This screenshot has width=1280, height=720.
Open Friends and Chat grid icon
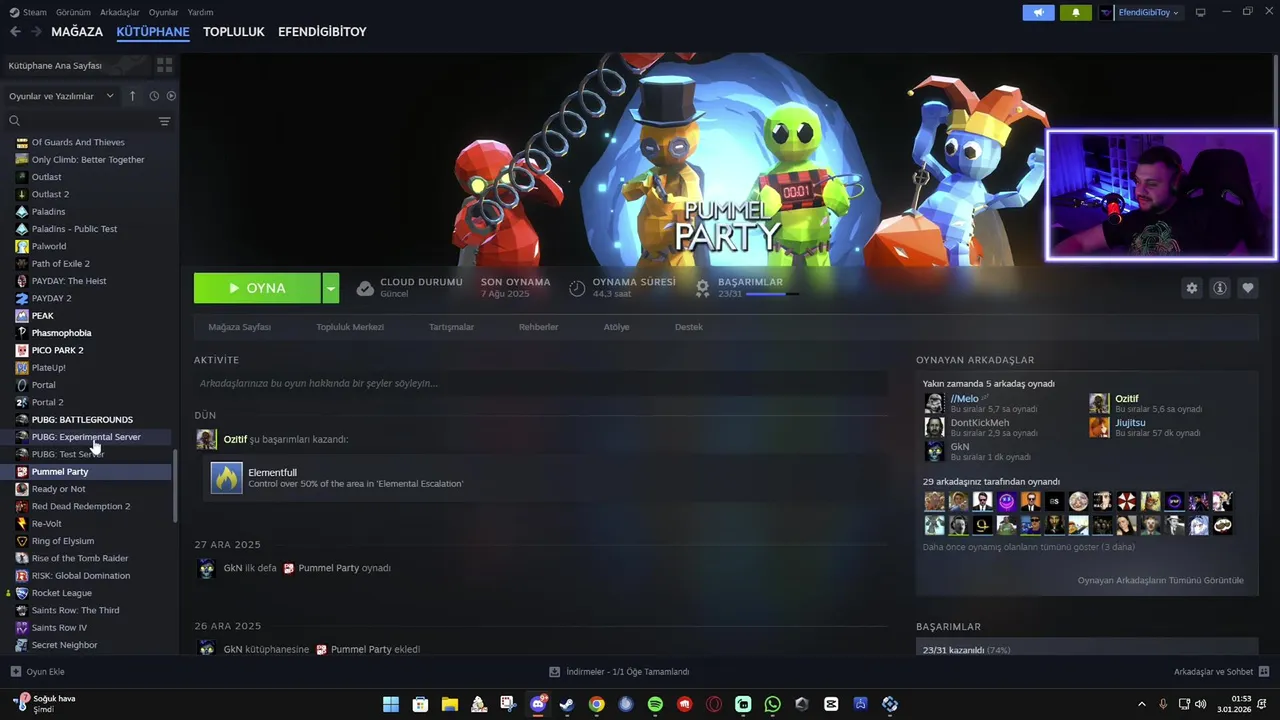click(1263, 672)
